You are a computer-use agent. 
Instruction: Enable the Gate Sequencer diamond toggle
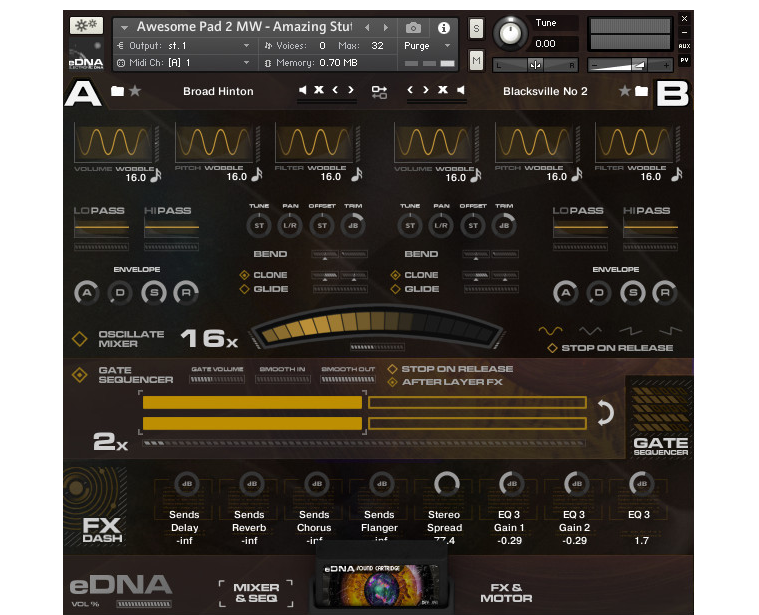point(79,375)
